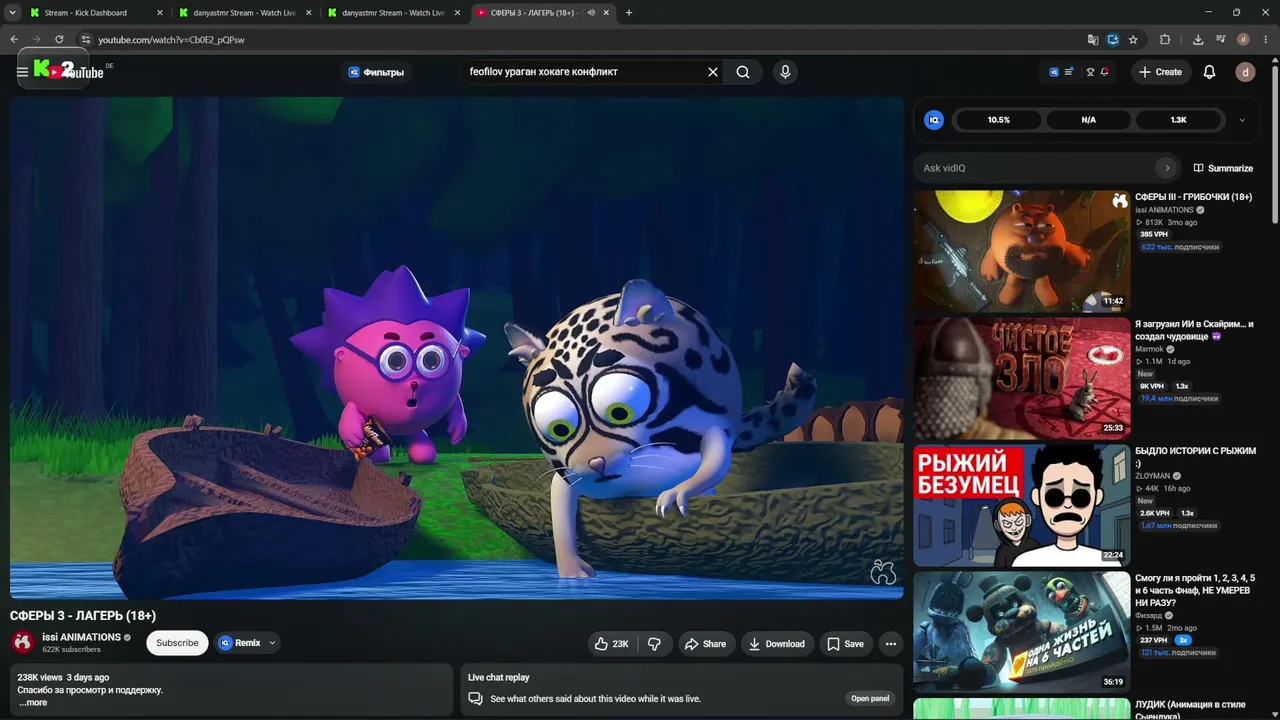Click the main video player
This screenshot has width=1280, height=720.
pyautogui.click(x=457, y=348)
